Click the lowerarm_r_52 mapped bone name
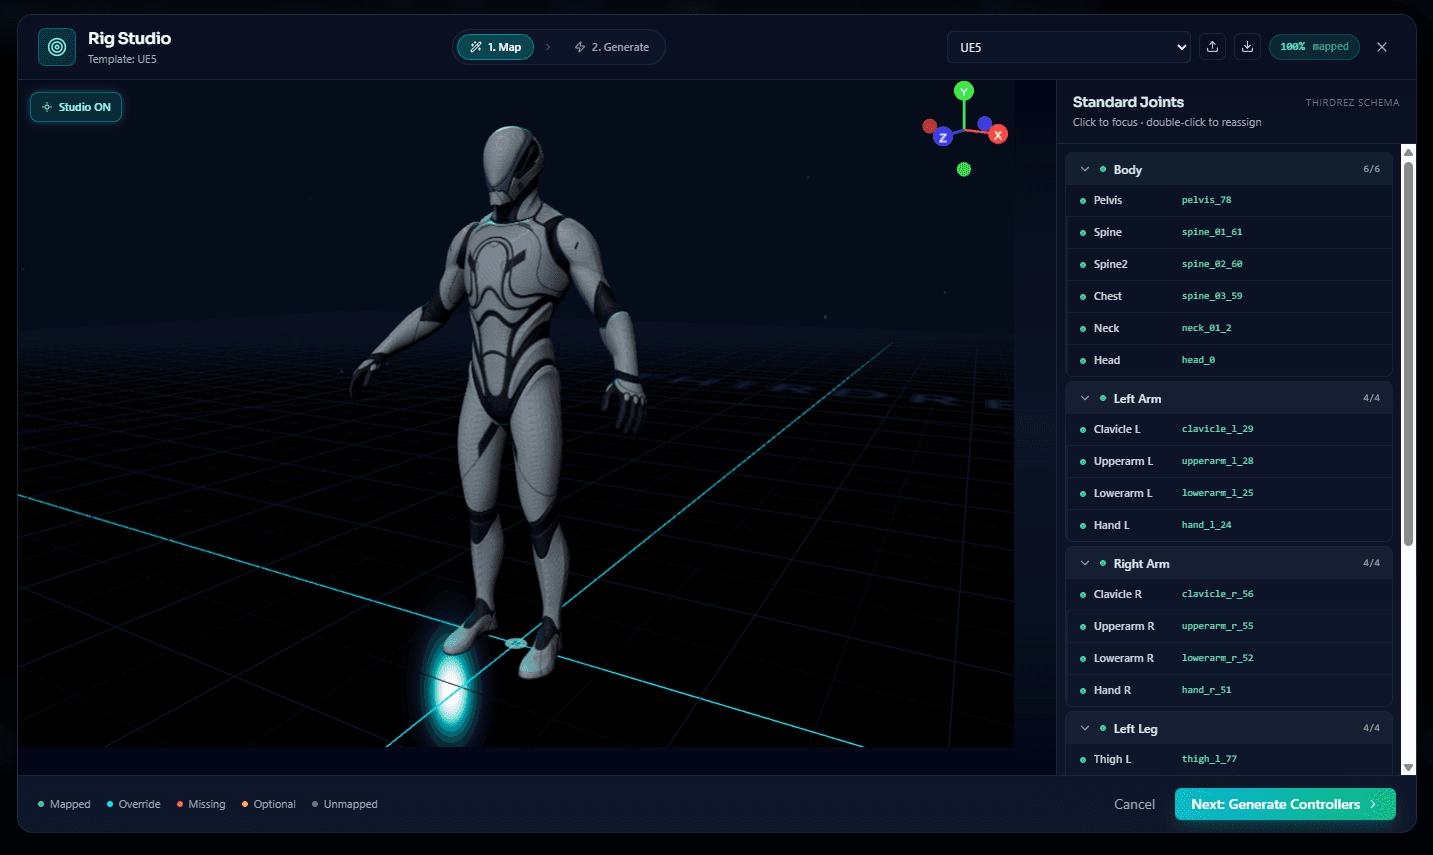 coord(1217,658)
